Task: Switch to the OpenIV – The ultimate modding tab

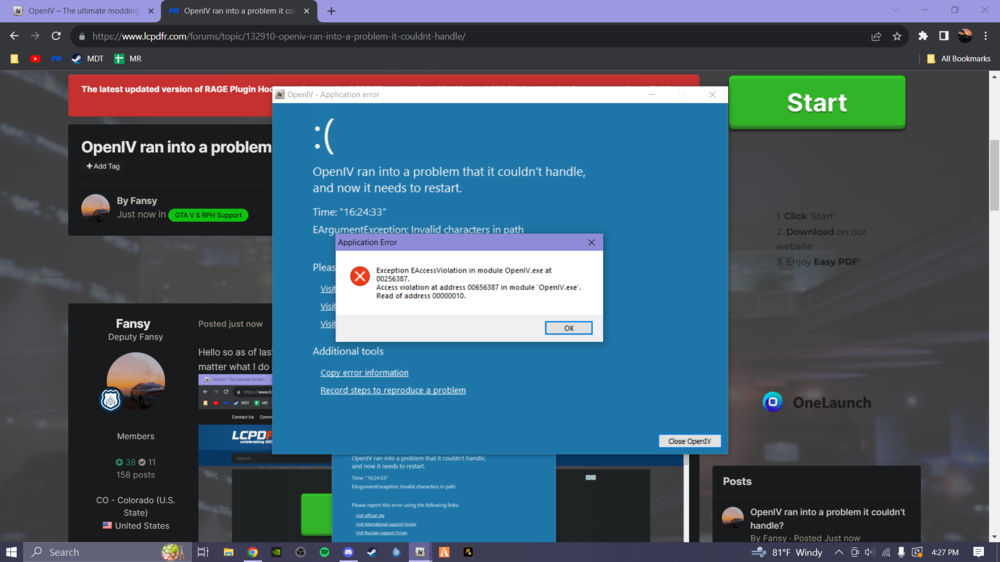Action: (x=83, y=11)
